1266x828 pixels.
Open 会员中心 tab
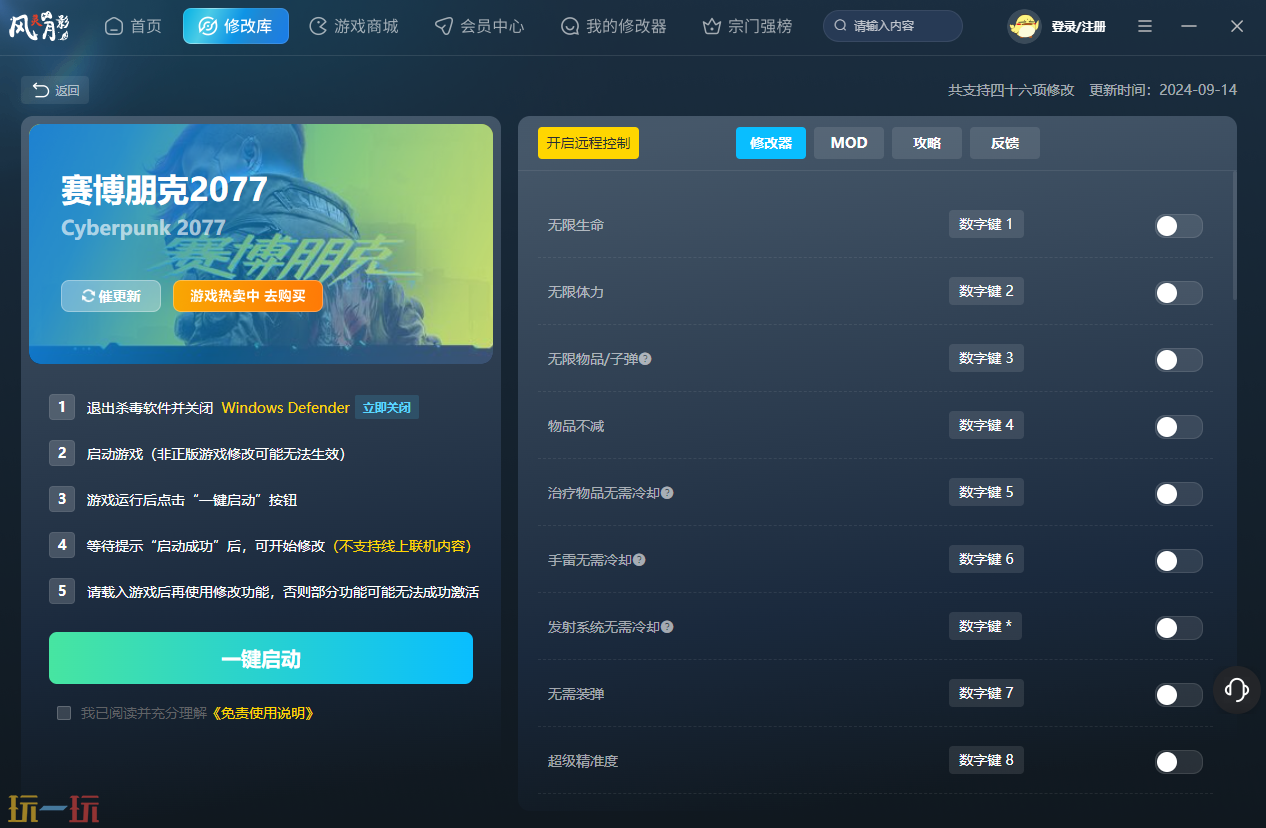click(x=479, y=26)
